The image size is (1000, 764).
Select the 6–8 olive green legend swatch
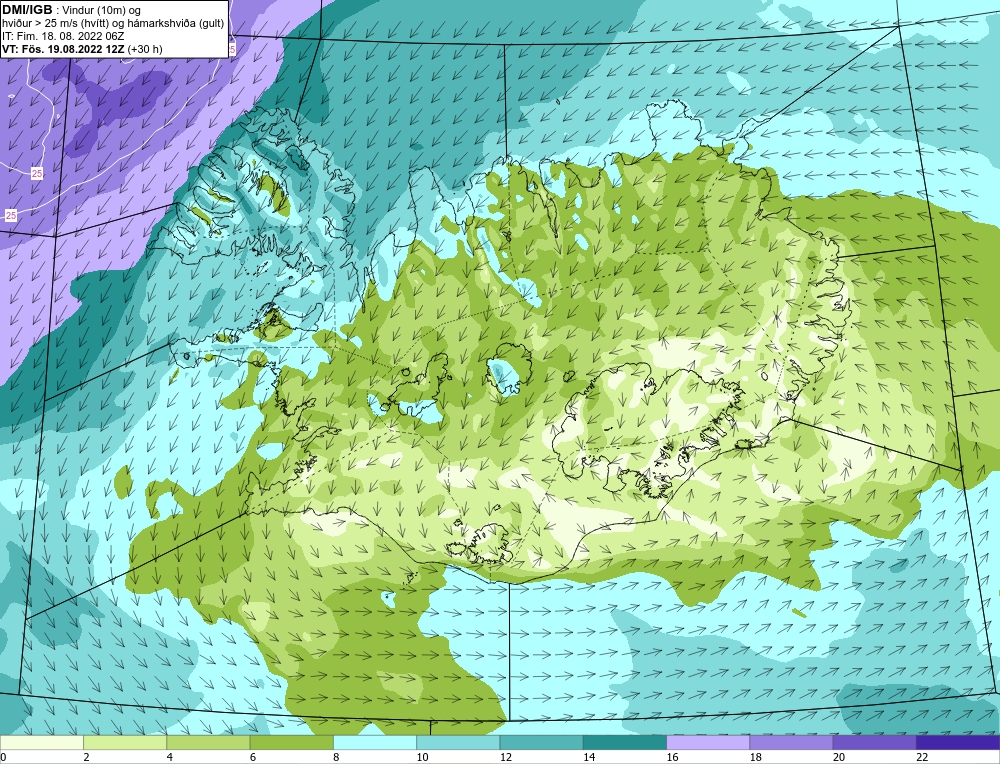coord(291,743)
